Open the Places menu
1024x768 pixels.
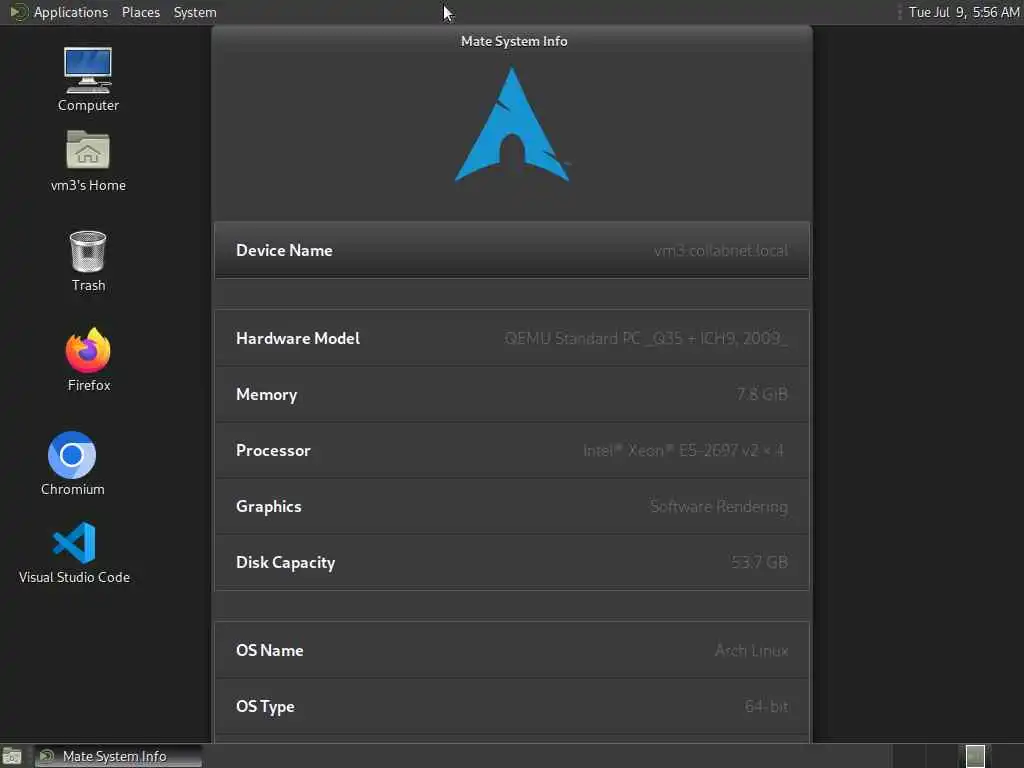(140, 12)
